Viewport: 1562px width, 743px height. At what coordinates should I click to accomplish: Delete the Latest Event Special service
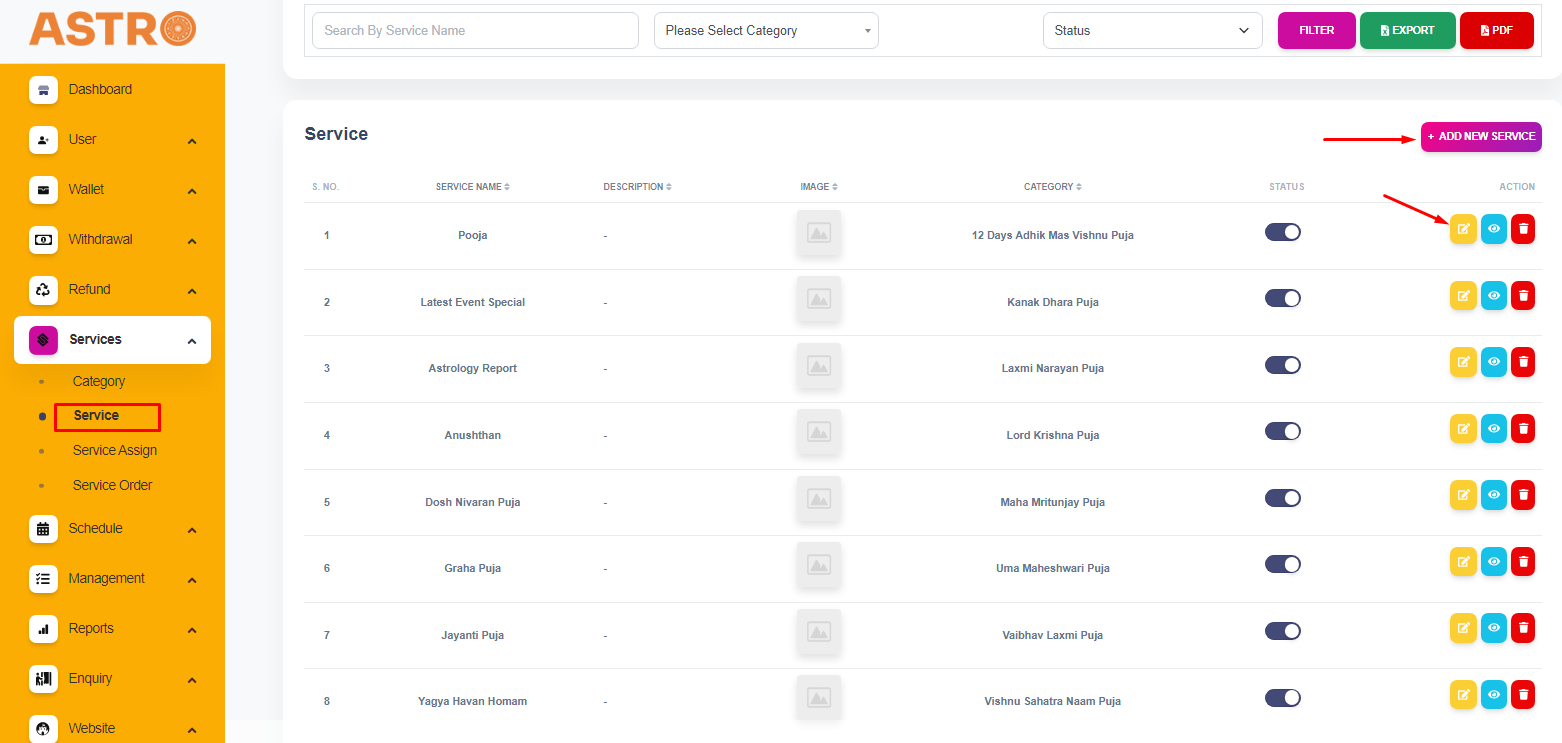pyautogui.click(x=1523, y=296)
